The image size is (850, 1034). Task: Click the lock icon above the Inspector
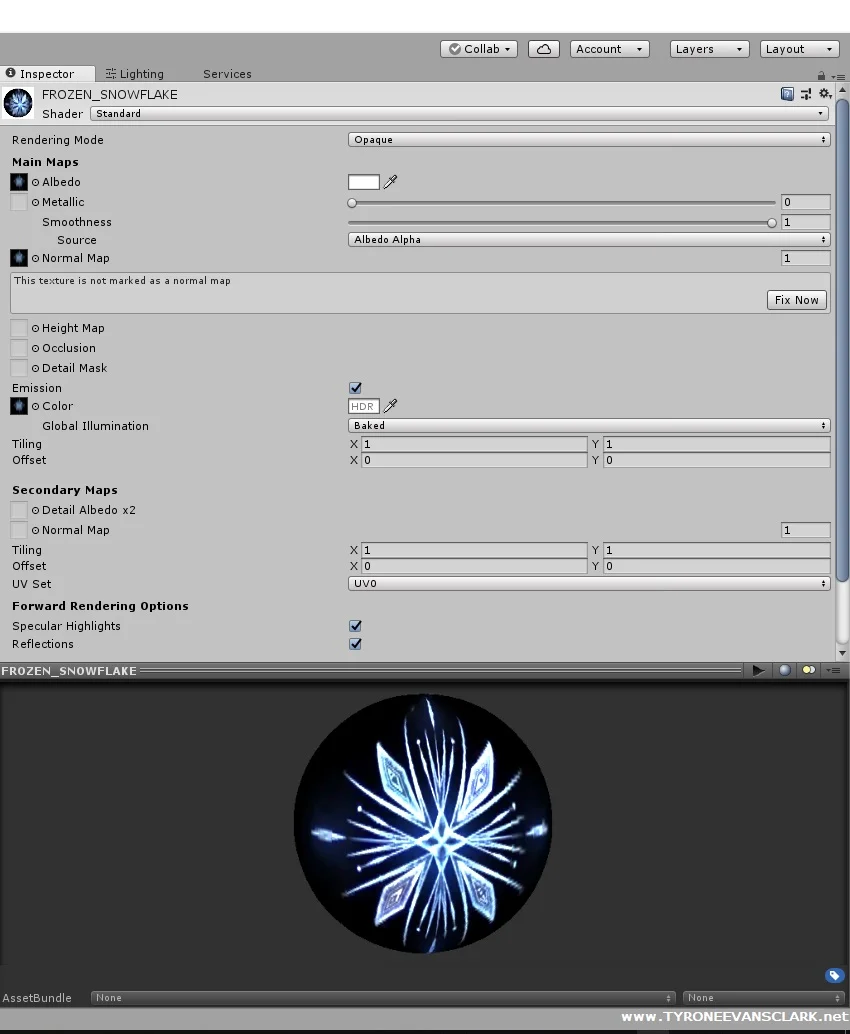(x=819, y=74)
